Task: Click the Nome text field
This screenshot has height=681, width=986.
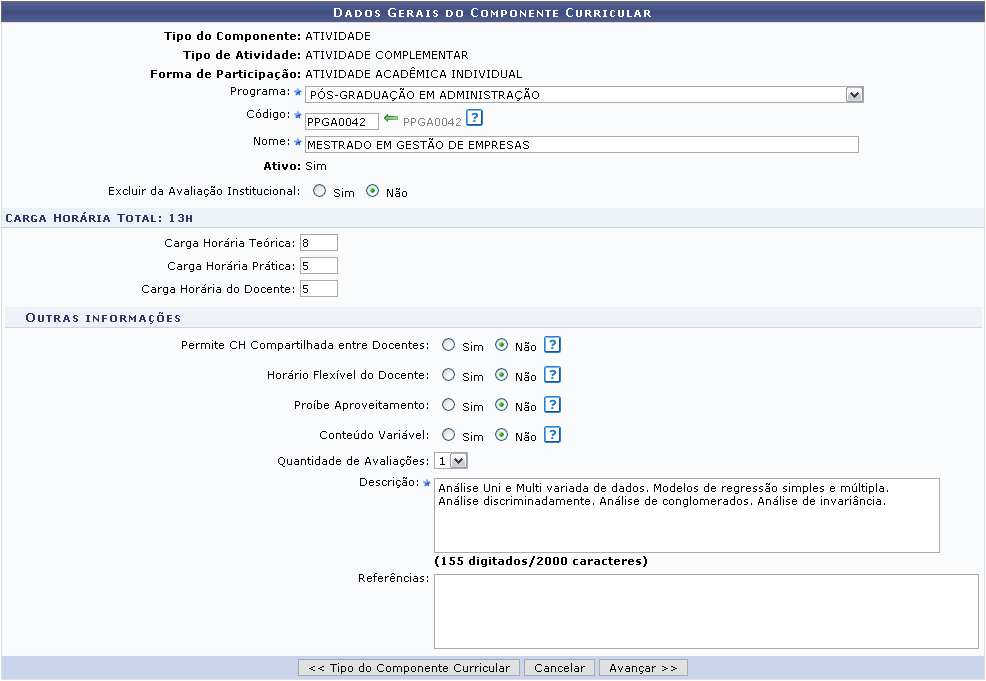Action: coord(581,144)
